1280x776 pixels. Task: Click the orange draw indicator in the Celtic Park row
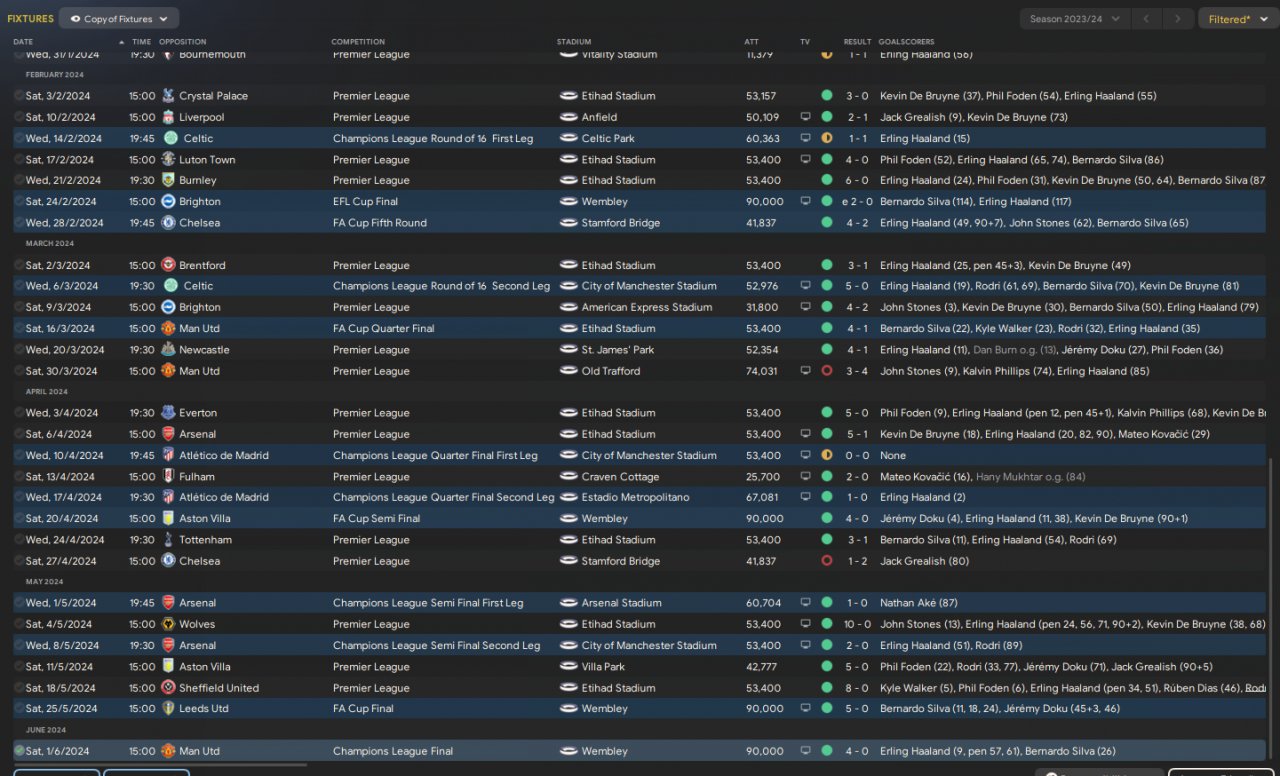[826, 138]
